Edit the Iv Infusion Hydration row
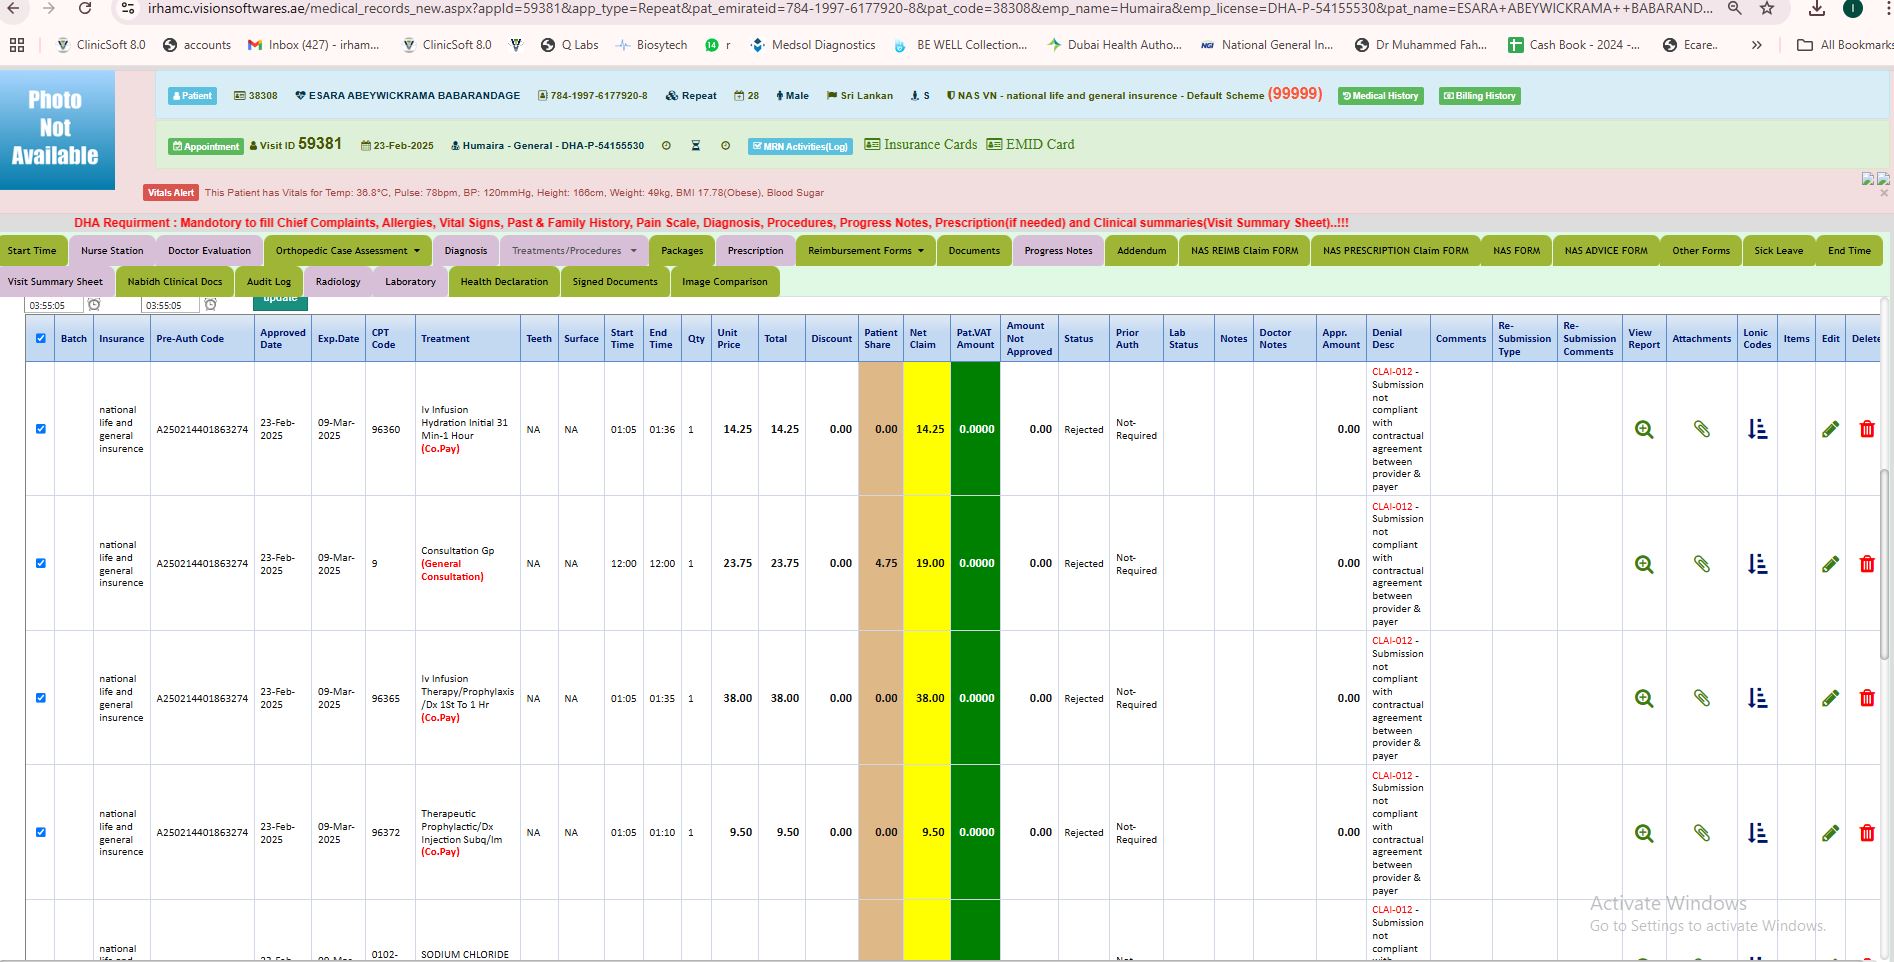The image size is (1894, 962). [1830, 430]
